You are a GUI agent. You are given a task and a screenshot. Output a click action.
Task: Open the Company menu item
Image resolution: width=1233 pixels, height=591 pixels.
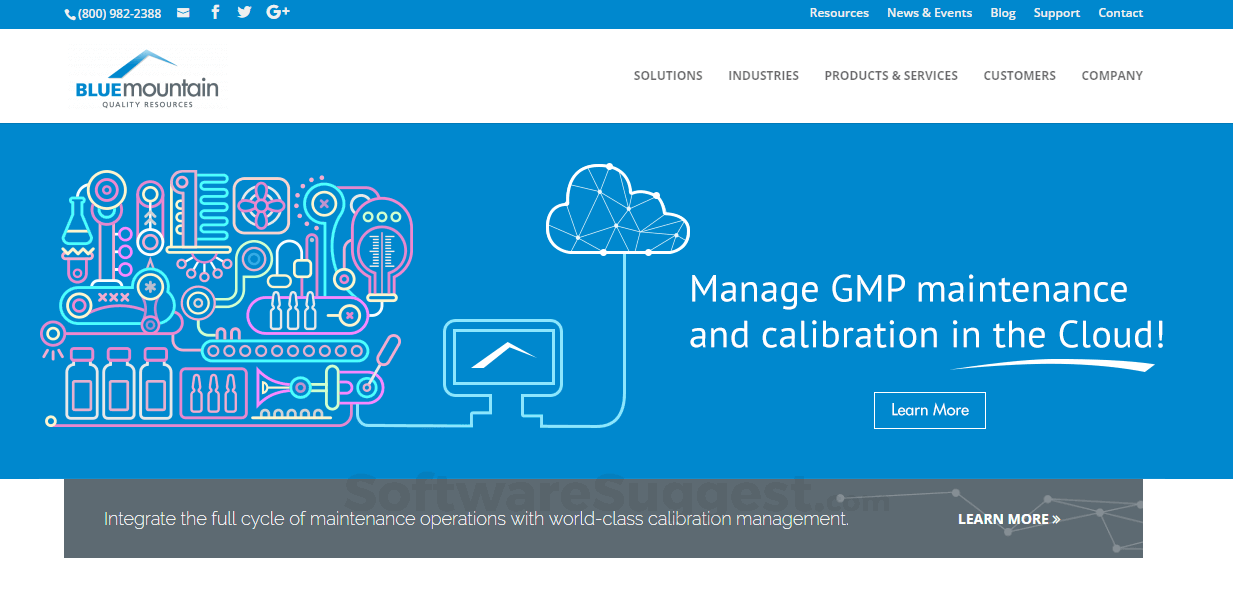(x=1112, y=76)
